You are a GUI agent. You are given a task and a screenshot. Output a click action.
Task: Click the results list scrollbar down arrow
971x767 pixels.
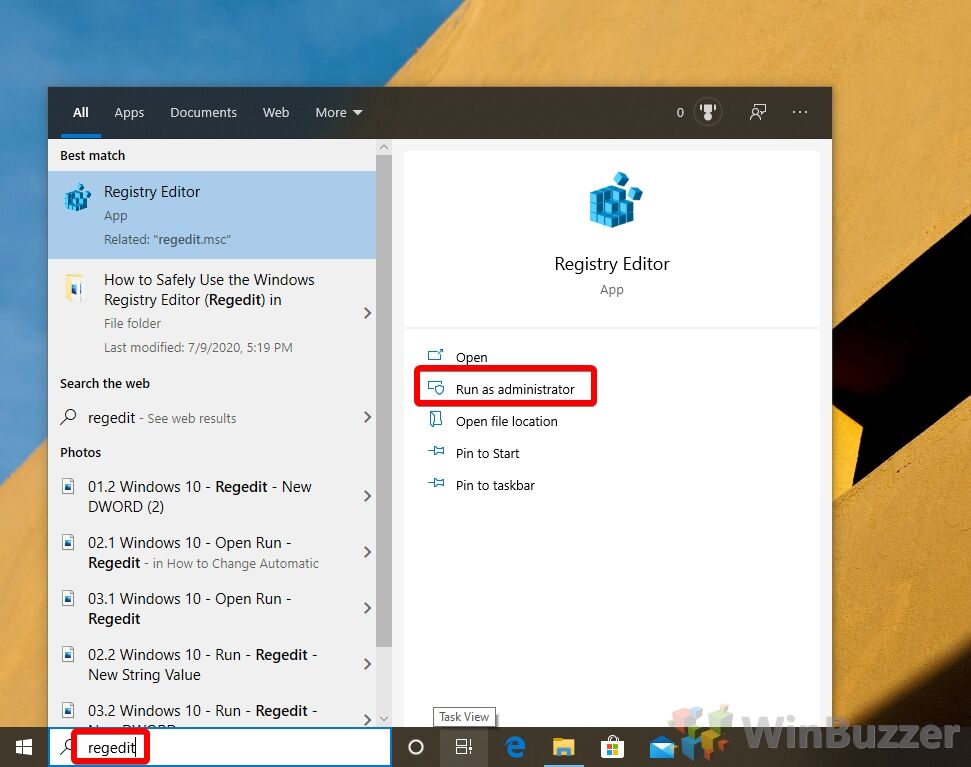(x=384, y=719)
